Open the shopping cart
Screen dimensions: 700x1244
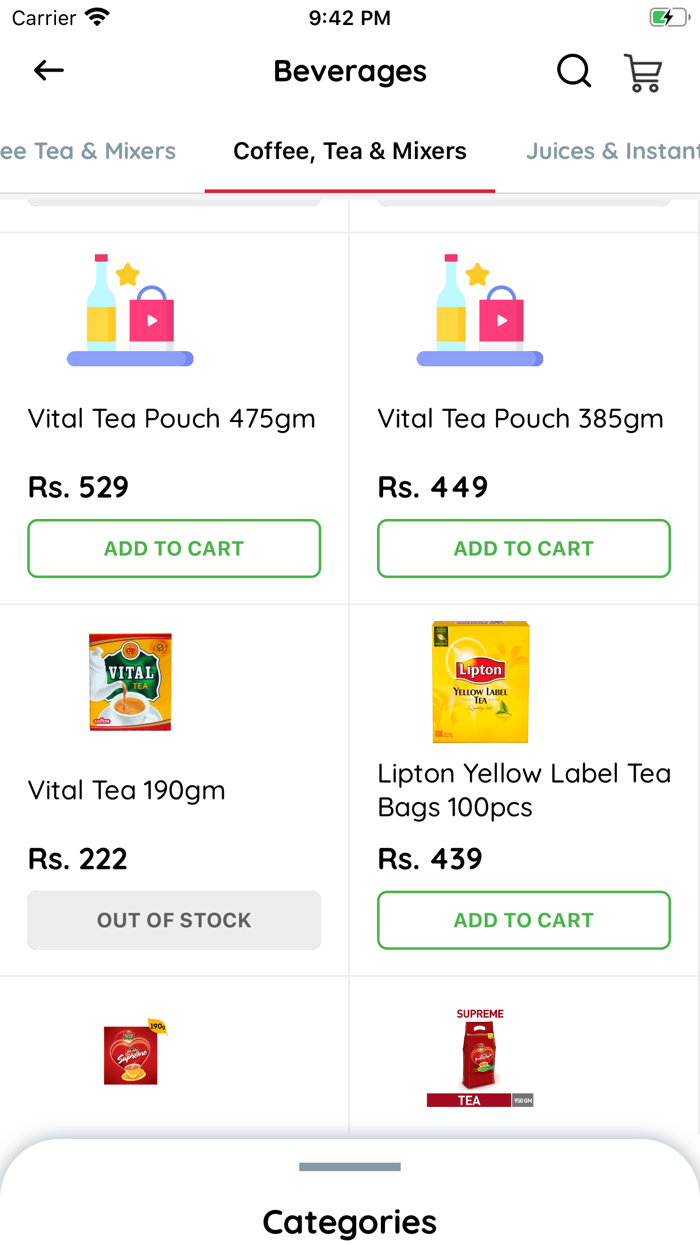coord(643,71)
